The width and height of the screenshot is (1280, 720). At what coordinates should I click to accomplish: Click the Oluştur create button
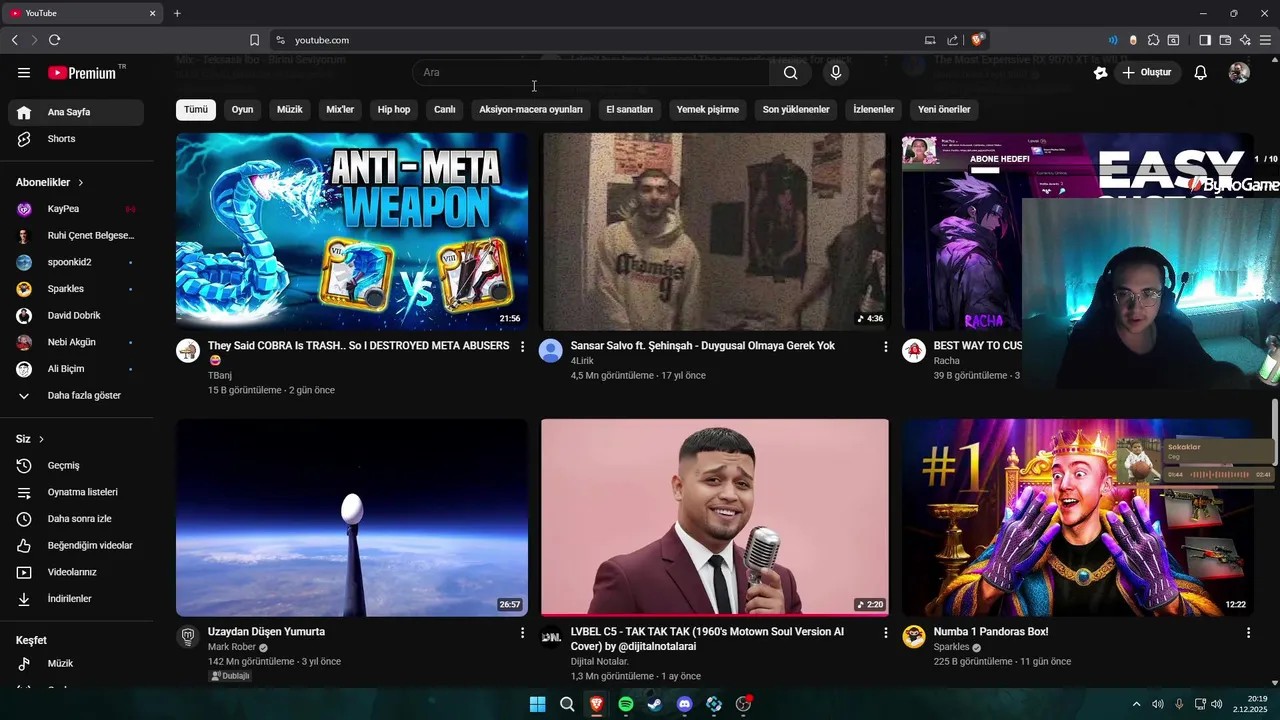pyautogui.click(x=1147, y=72)
